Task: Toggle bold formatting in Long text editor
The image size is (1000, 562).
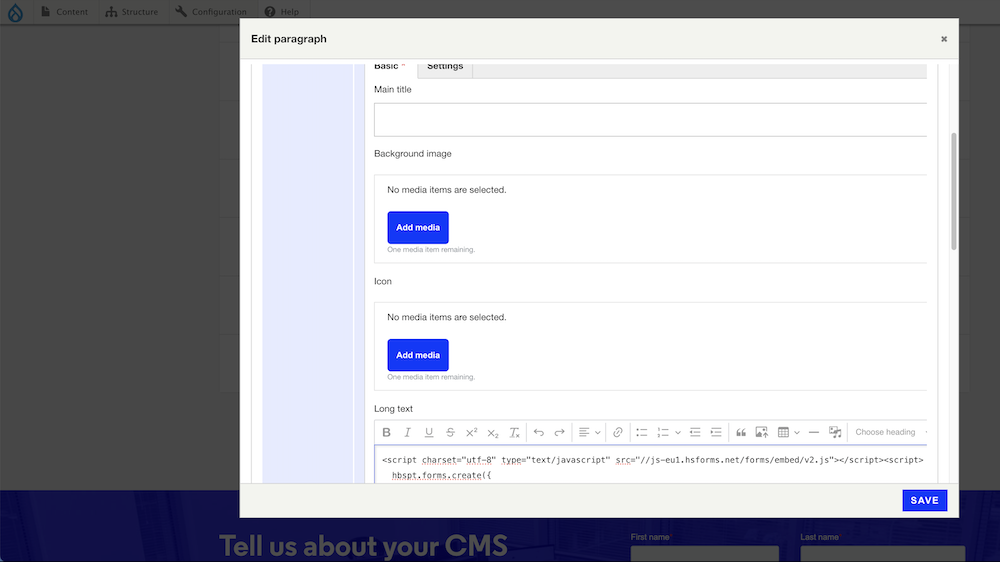Action: pos(386,432)
